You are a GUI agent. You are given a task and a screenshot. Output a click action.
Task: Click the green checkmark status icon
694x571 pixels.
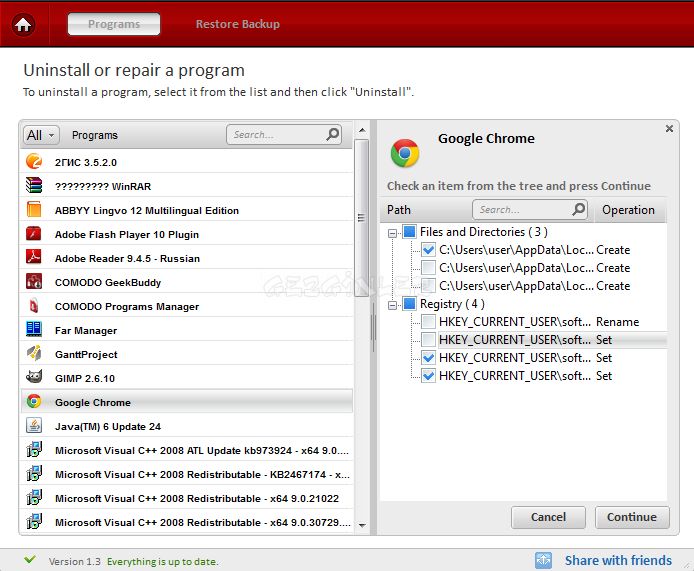[30, 559]
